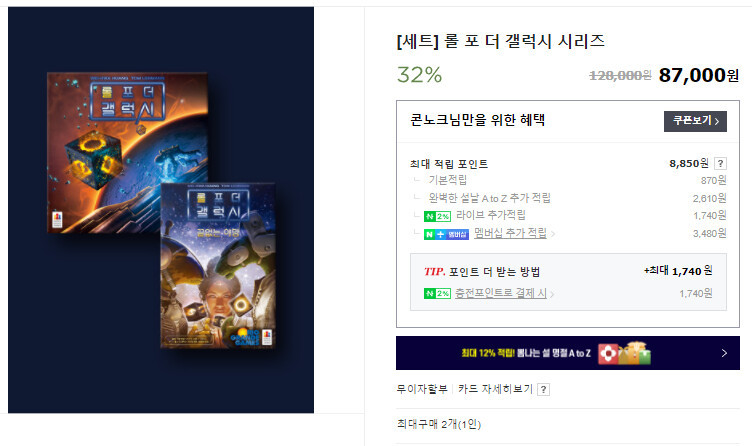752x446 pixels.
Task: Open the 충전포인트로 결제 시 link
Action: 501,293
